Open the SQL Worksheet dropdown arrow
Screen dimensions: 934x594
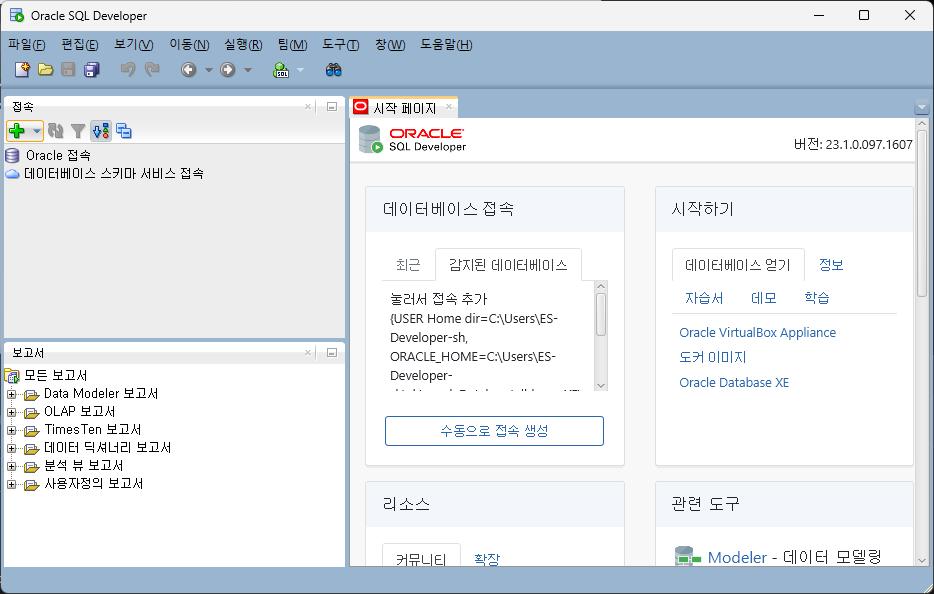pyautogui.click(x=300, y=70)
